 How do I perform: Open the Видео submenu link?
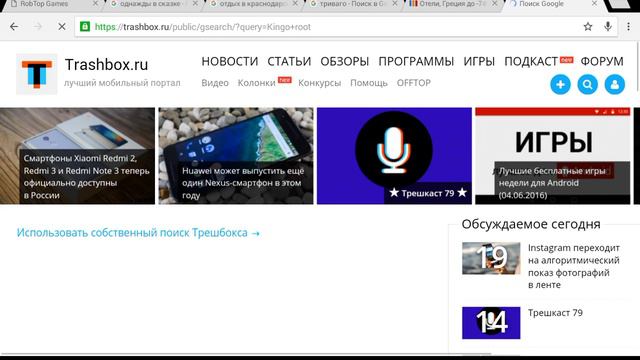click(x=215, y=83)
